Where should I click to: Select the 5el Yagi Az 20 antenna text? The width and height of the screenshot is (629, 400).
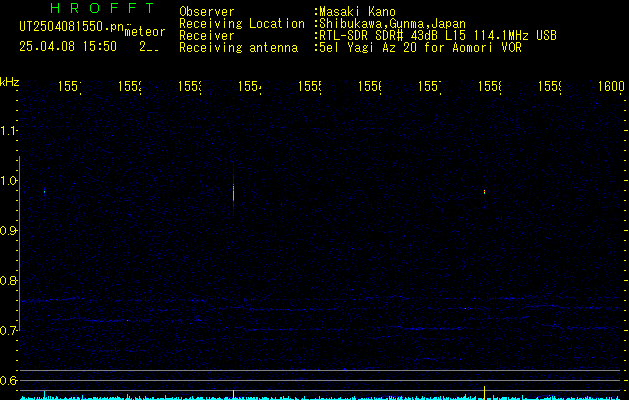(x=420, y=48)
